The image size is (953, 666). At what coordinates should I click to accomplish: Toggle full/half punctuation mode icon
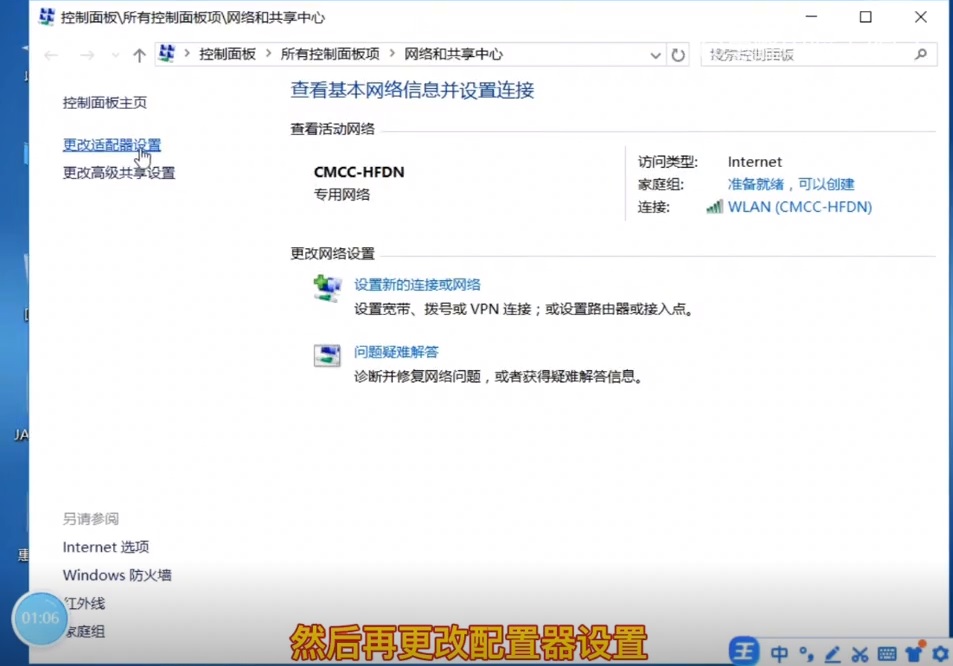pyautogui.click(x=806, y=652)
